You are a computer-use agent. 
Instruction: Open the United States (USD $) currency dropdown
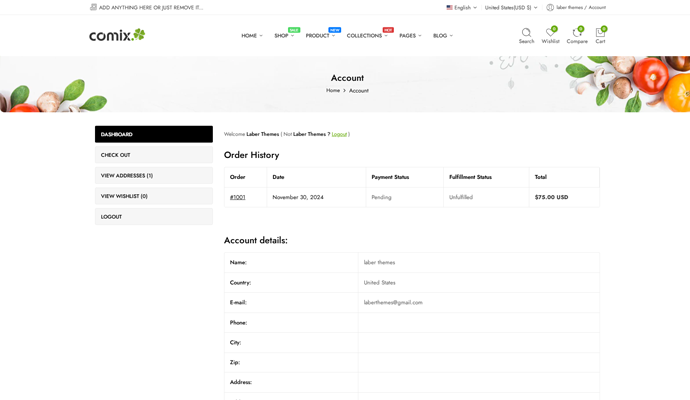pos(510,7)
